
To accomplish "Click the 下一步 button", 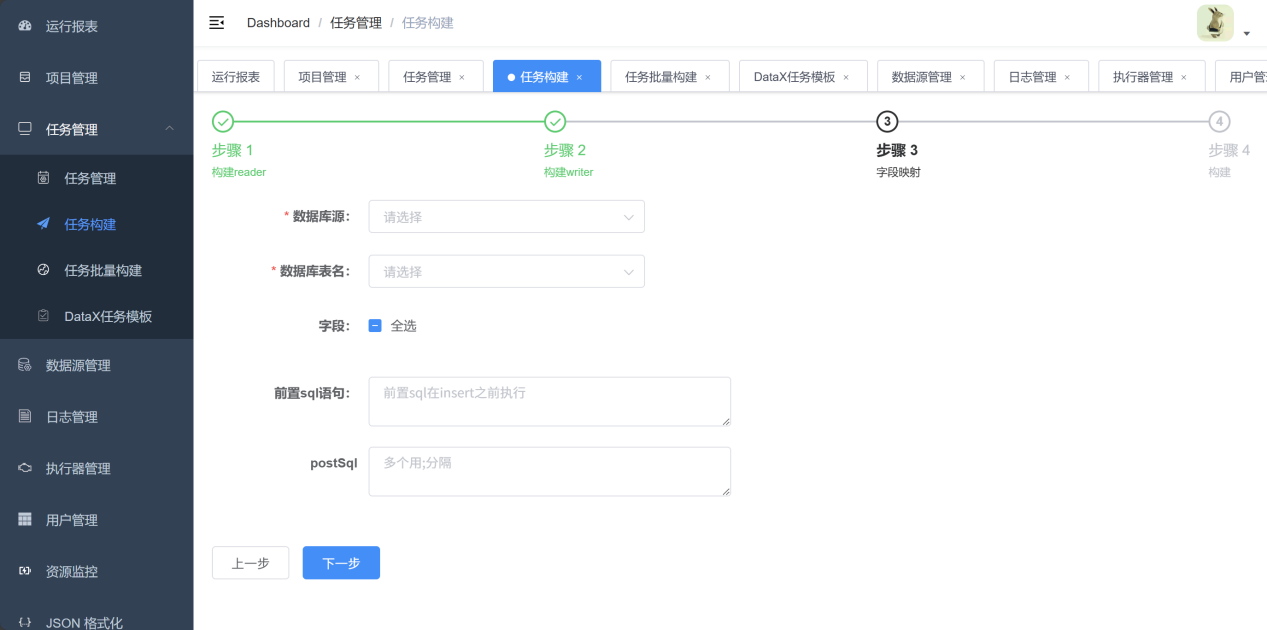I will coord(341,563).
